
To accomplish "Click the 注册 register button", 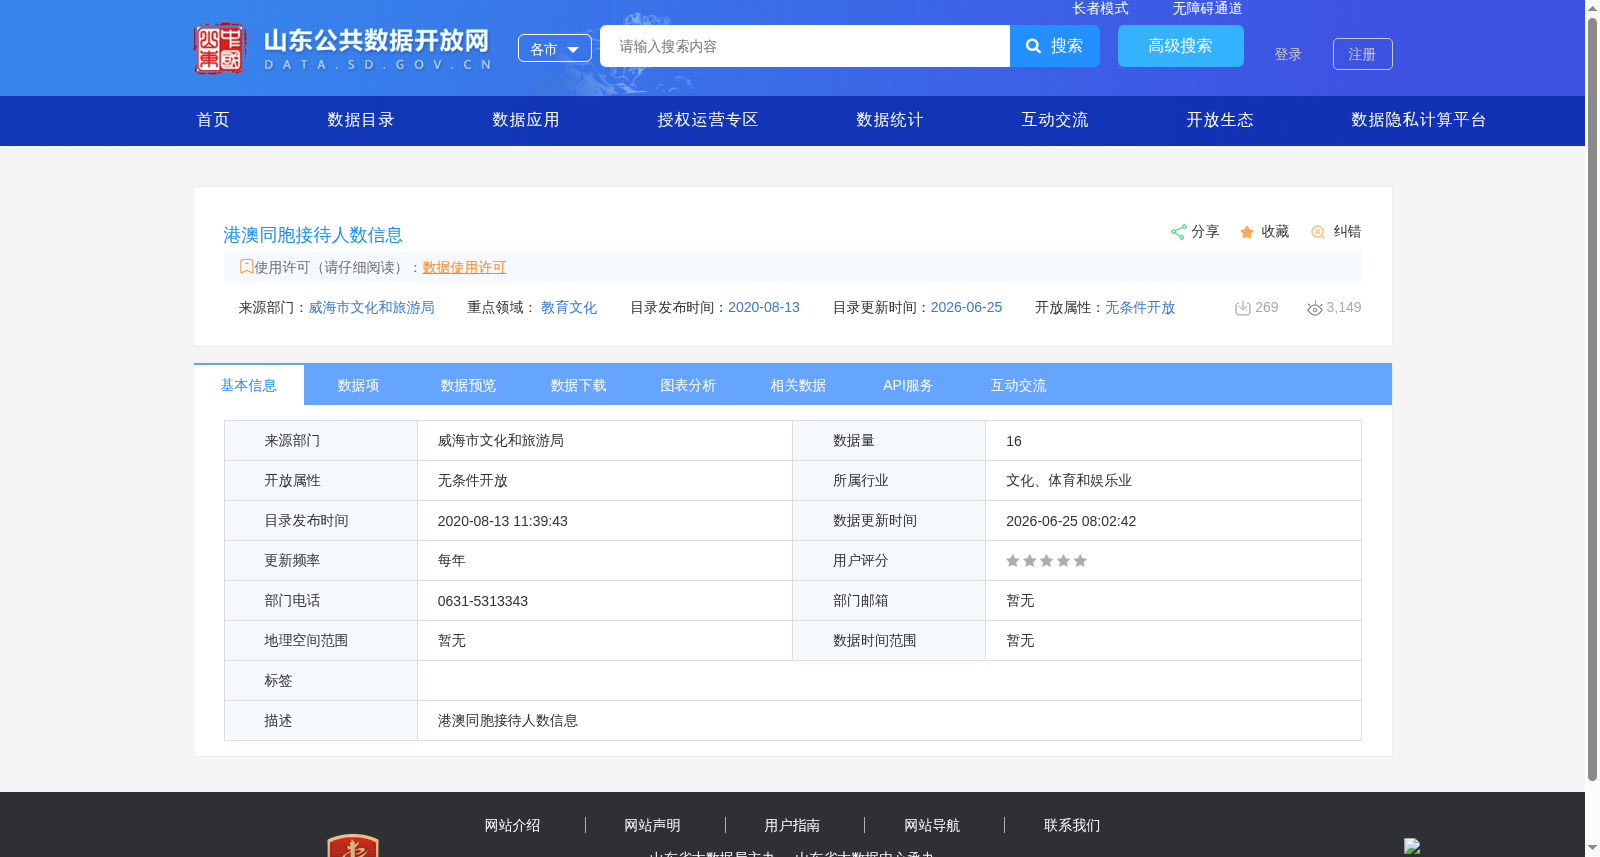I will point(1363,54).
